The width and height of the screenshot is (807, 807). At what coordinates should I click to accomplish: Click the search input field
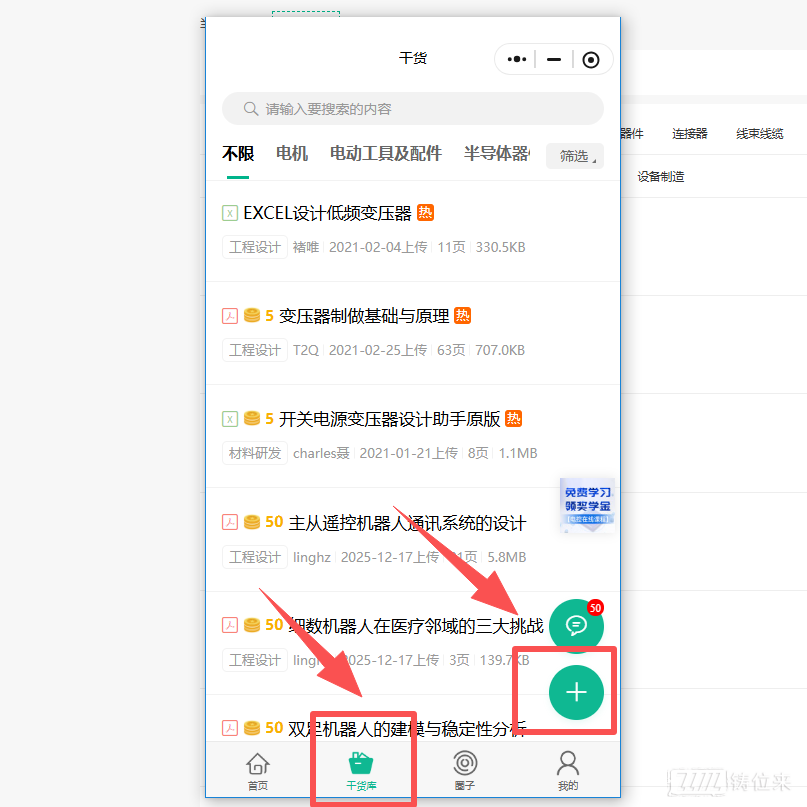[x=412, y=109]
